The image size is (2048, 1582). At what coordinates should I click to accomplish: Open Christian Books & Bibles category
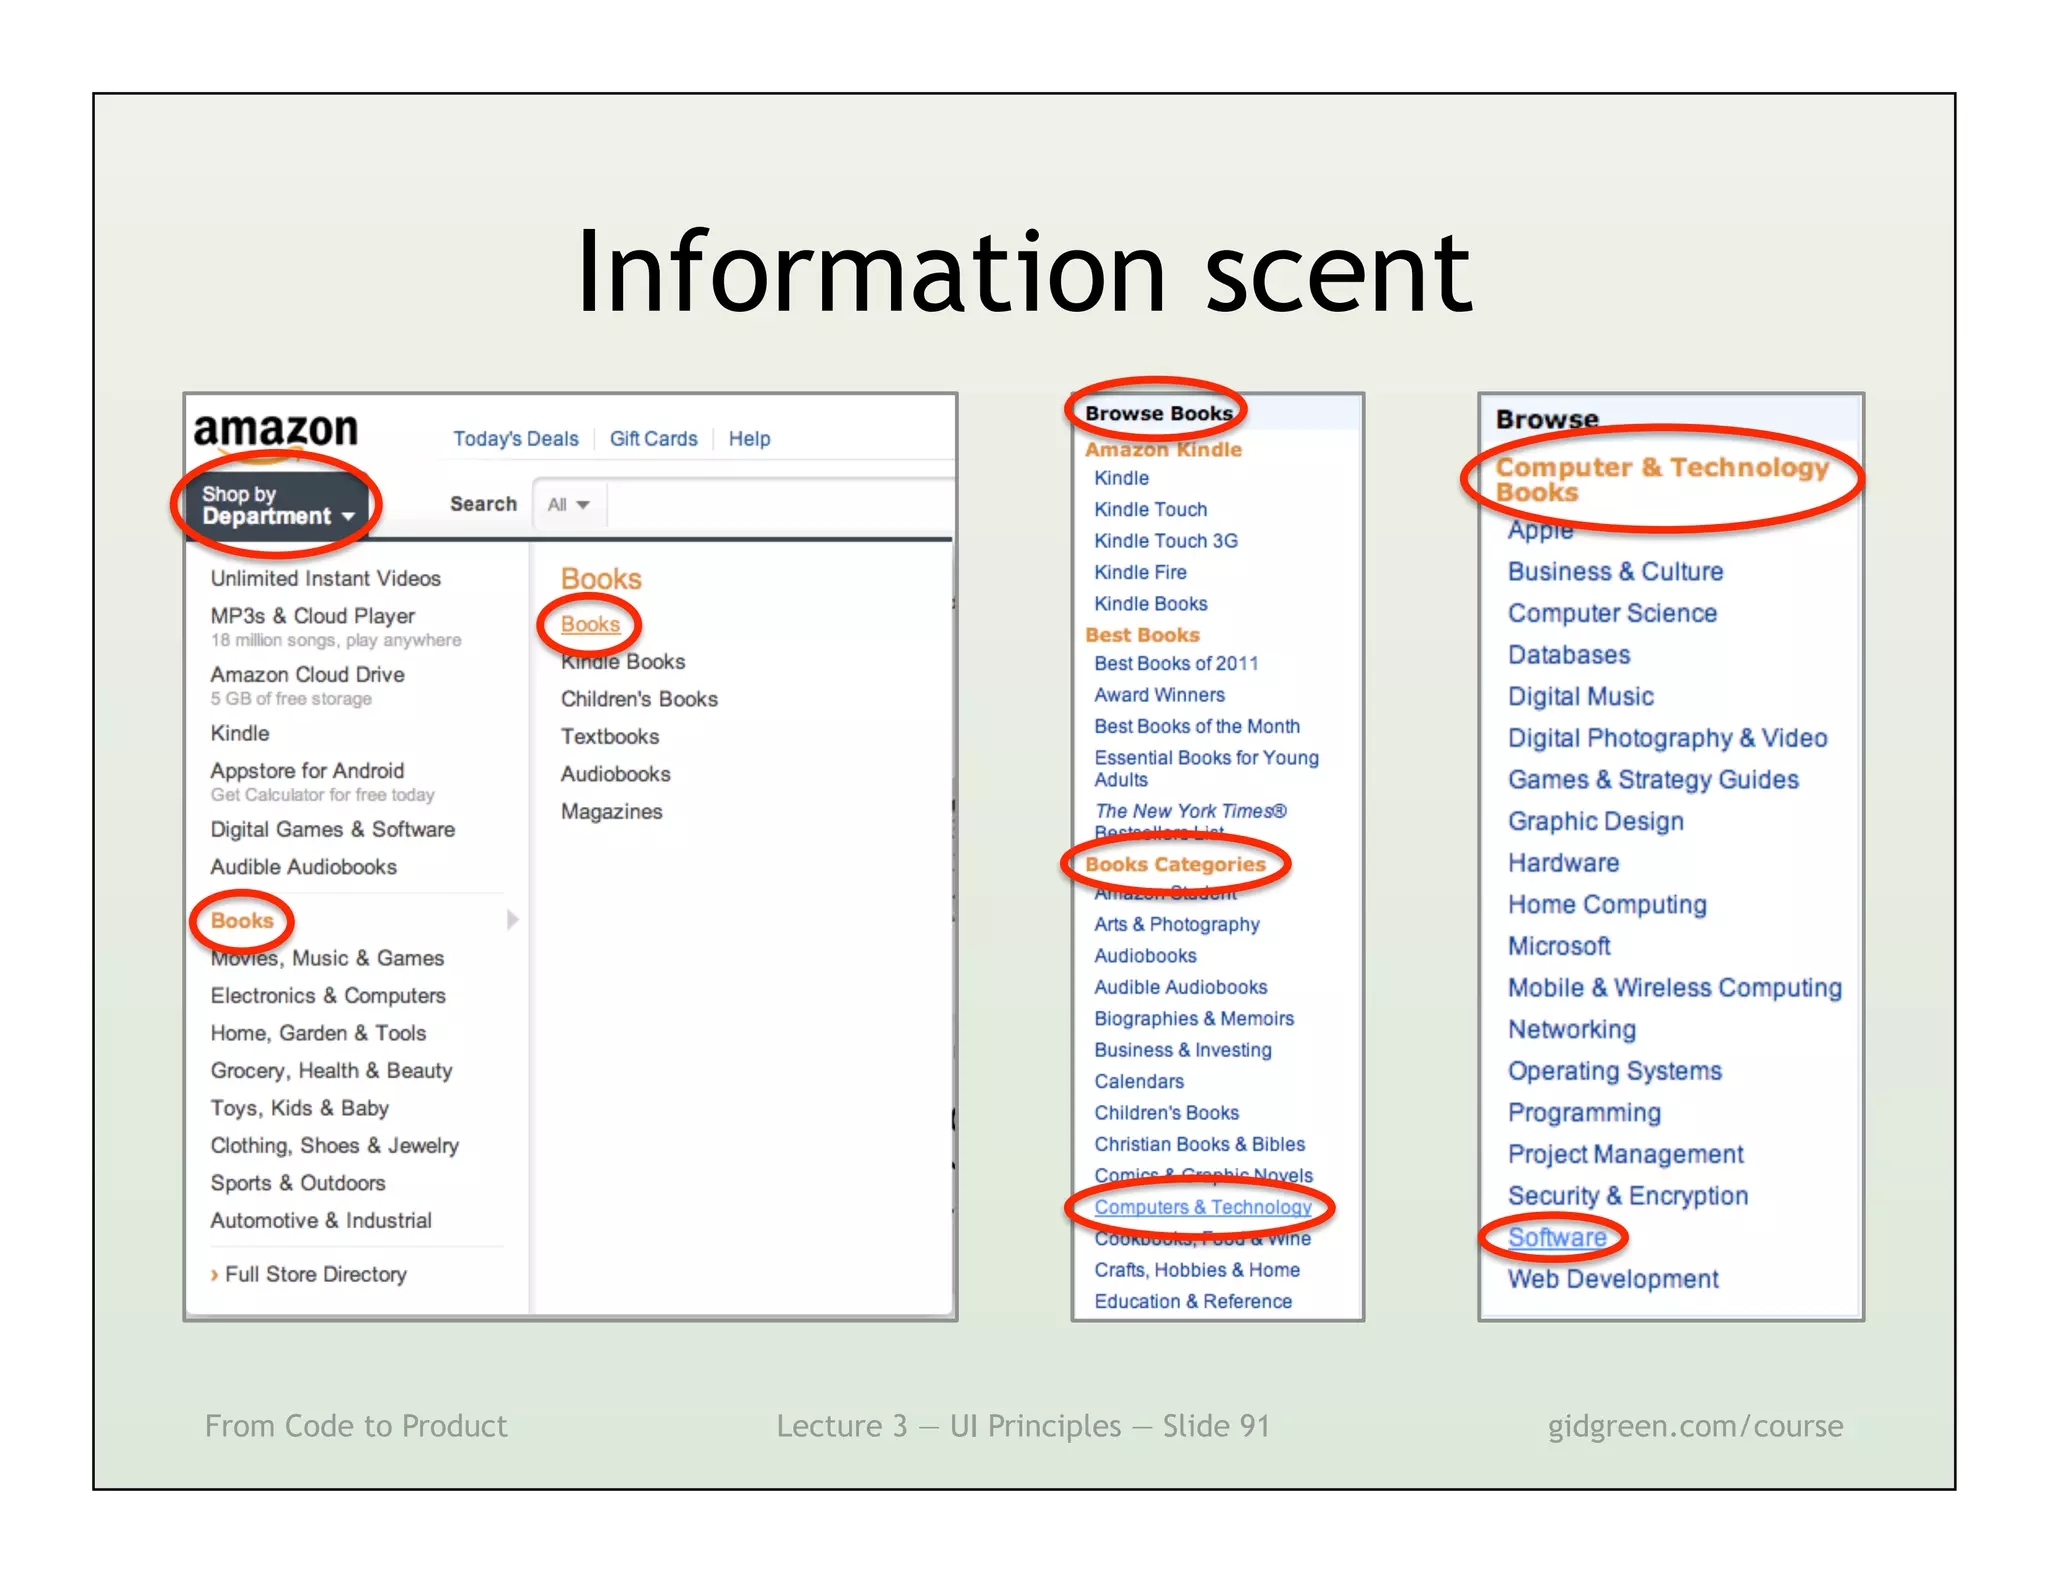pyautogui.click(x=1199, y=1144)
